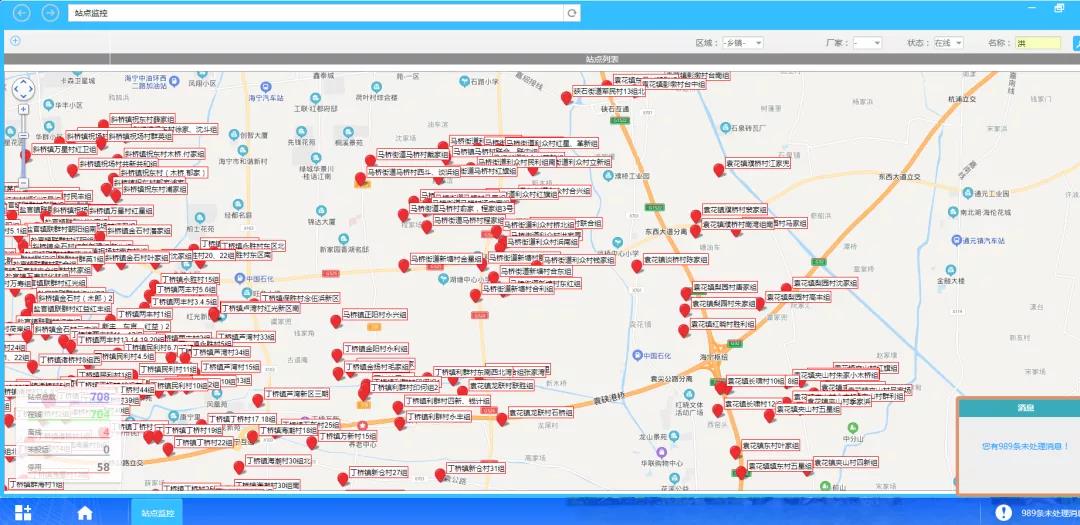Expand the 区域 township dropdown

coord(743,43)
